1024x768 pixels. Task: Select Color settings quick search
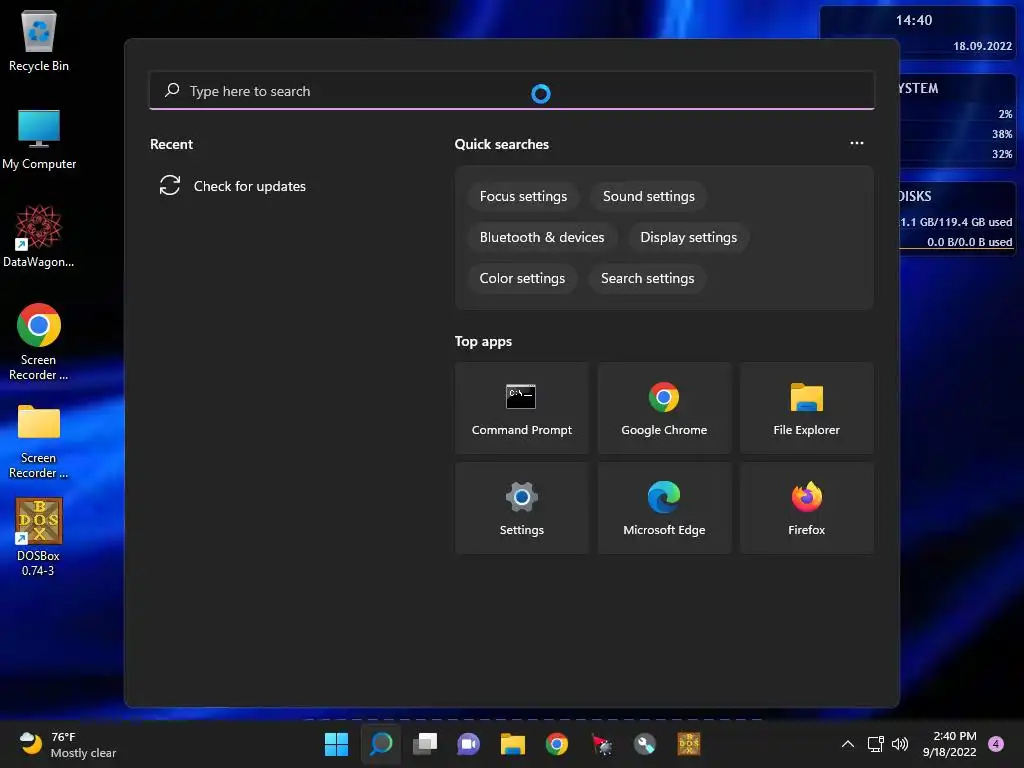522,278
